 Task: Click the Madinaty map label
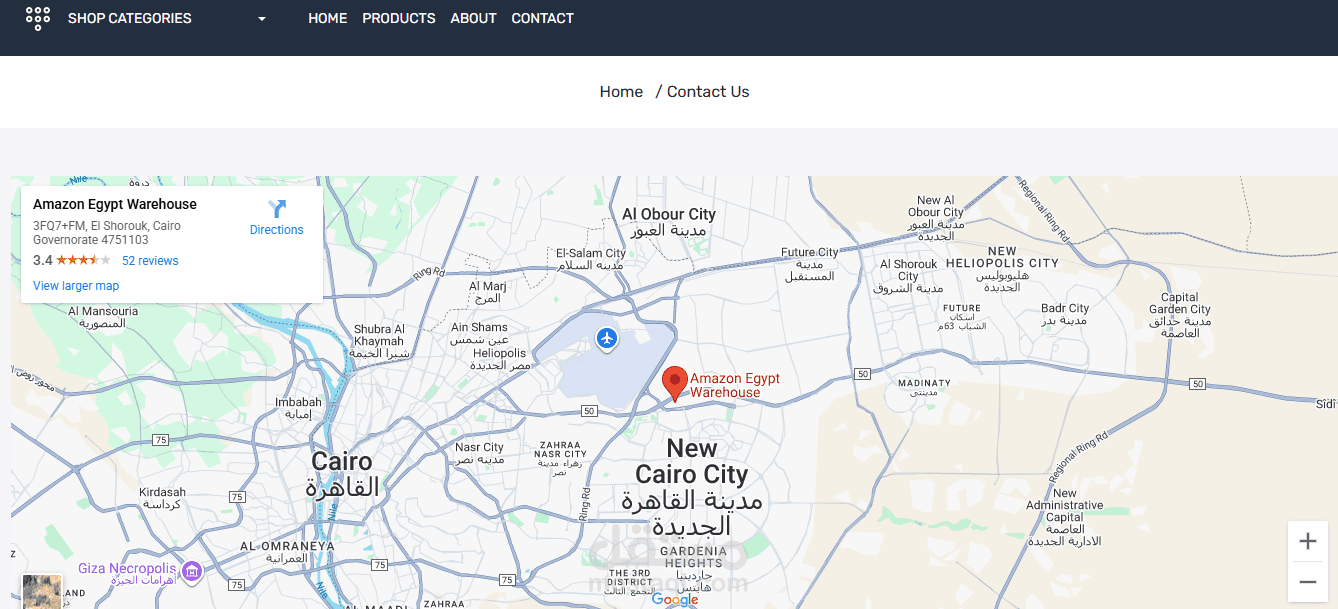pyautogui.click(x=924, y=387)
